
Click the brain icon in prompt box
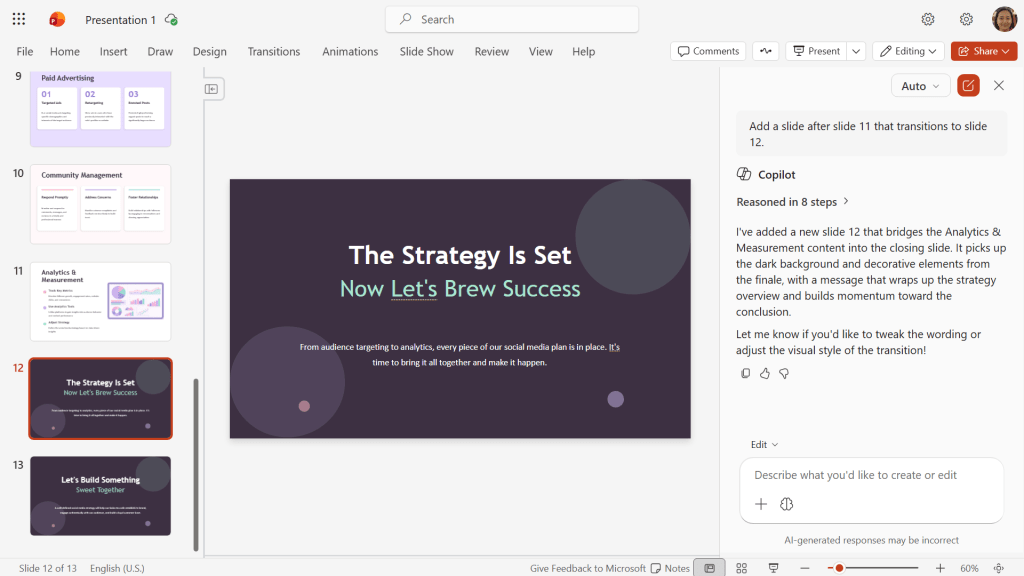786,504
